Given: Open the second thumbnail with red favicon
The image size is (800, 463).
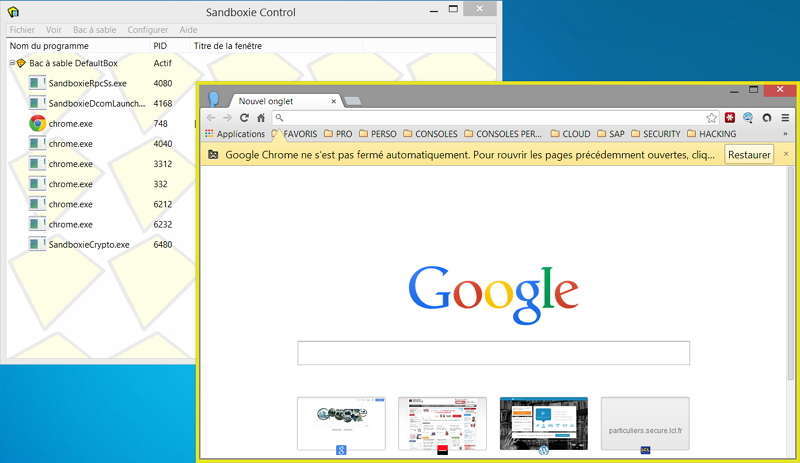Looking at the screenshot, I should point(442,424).
